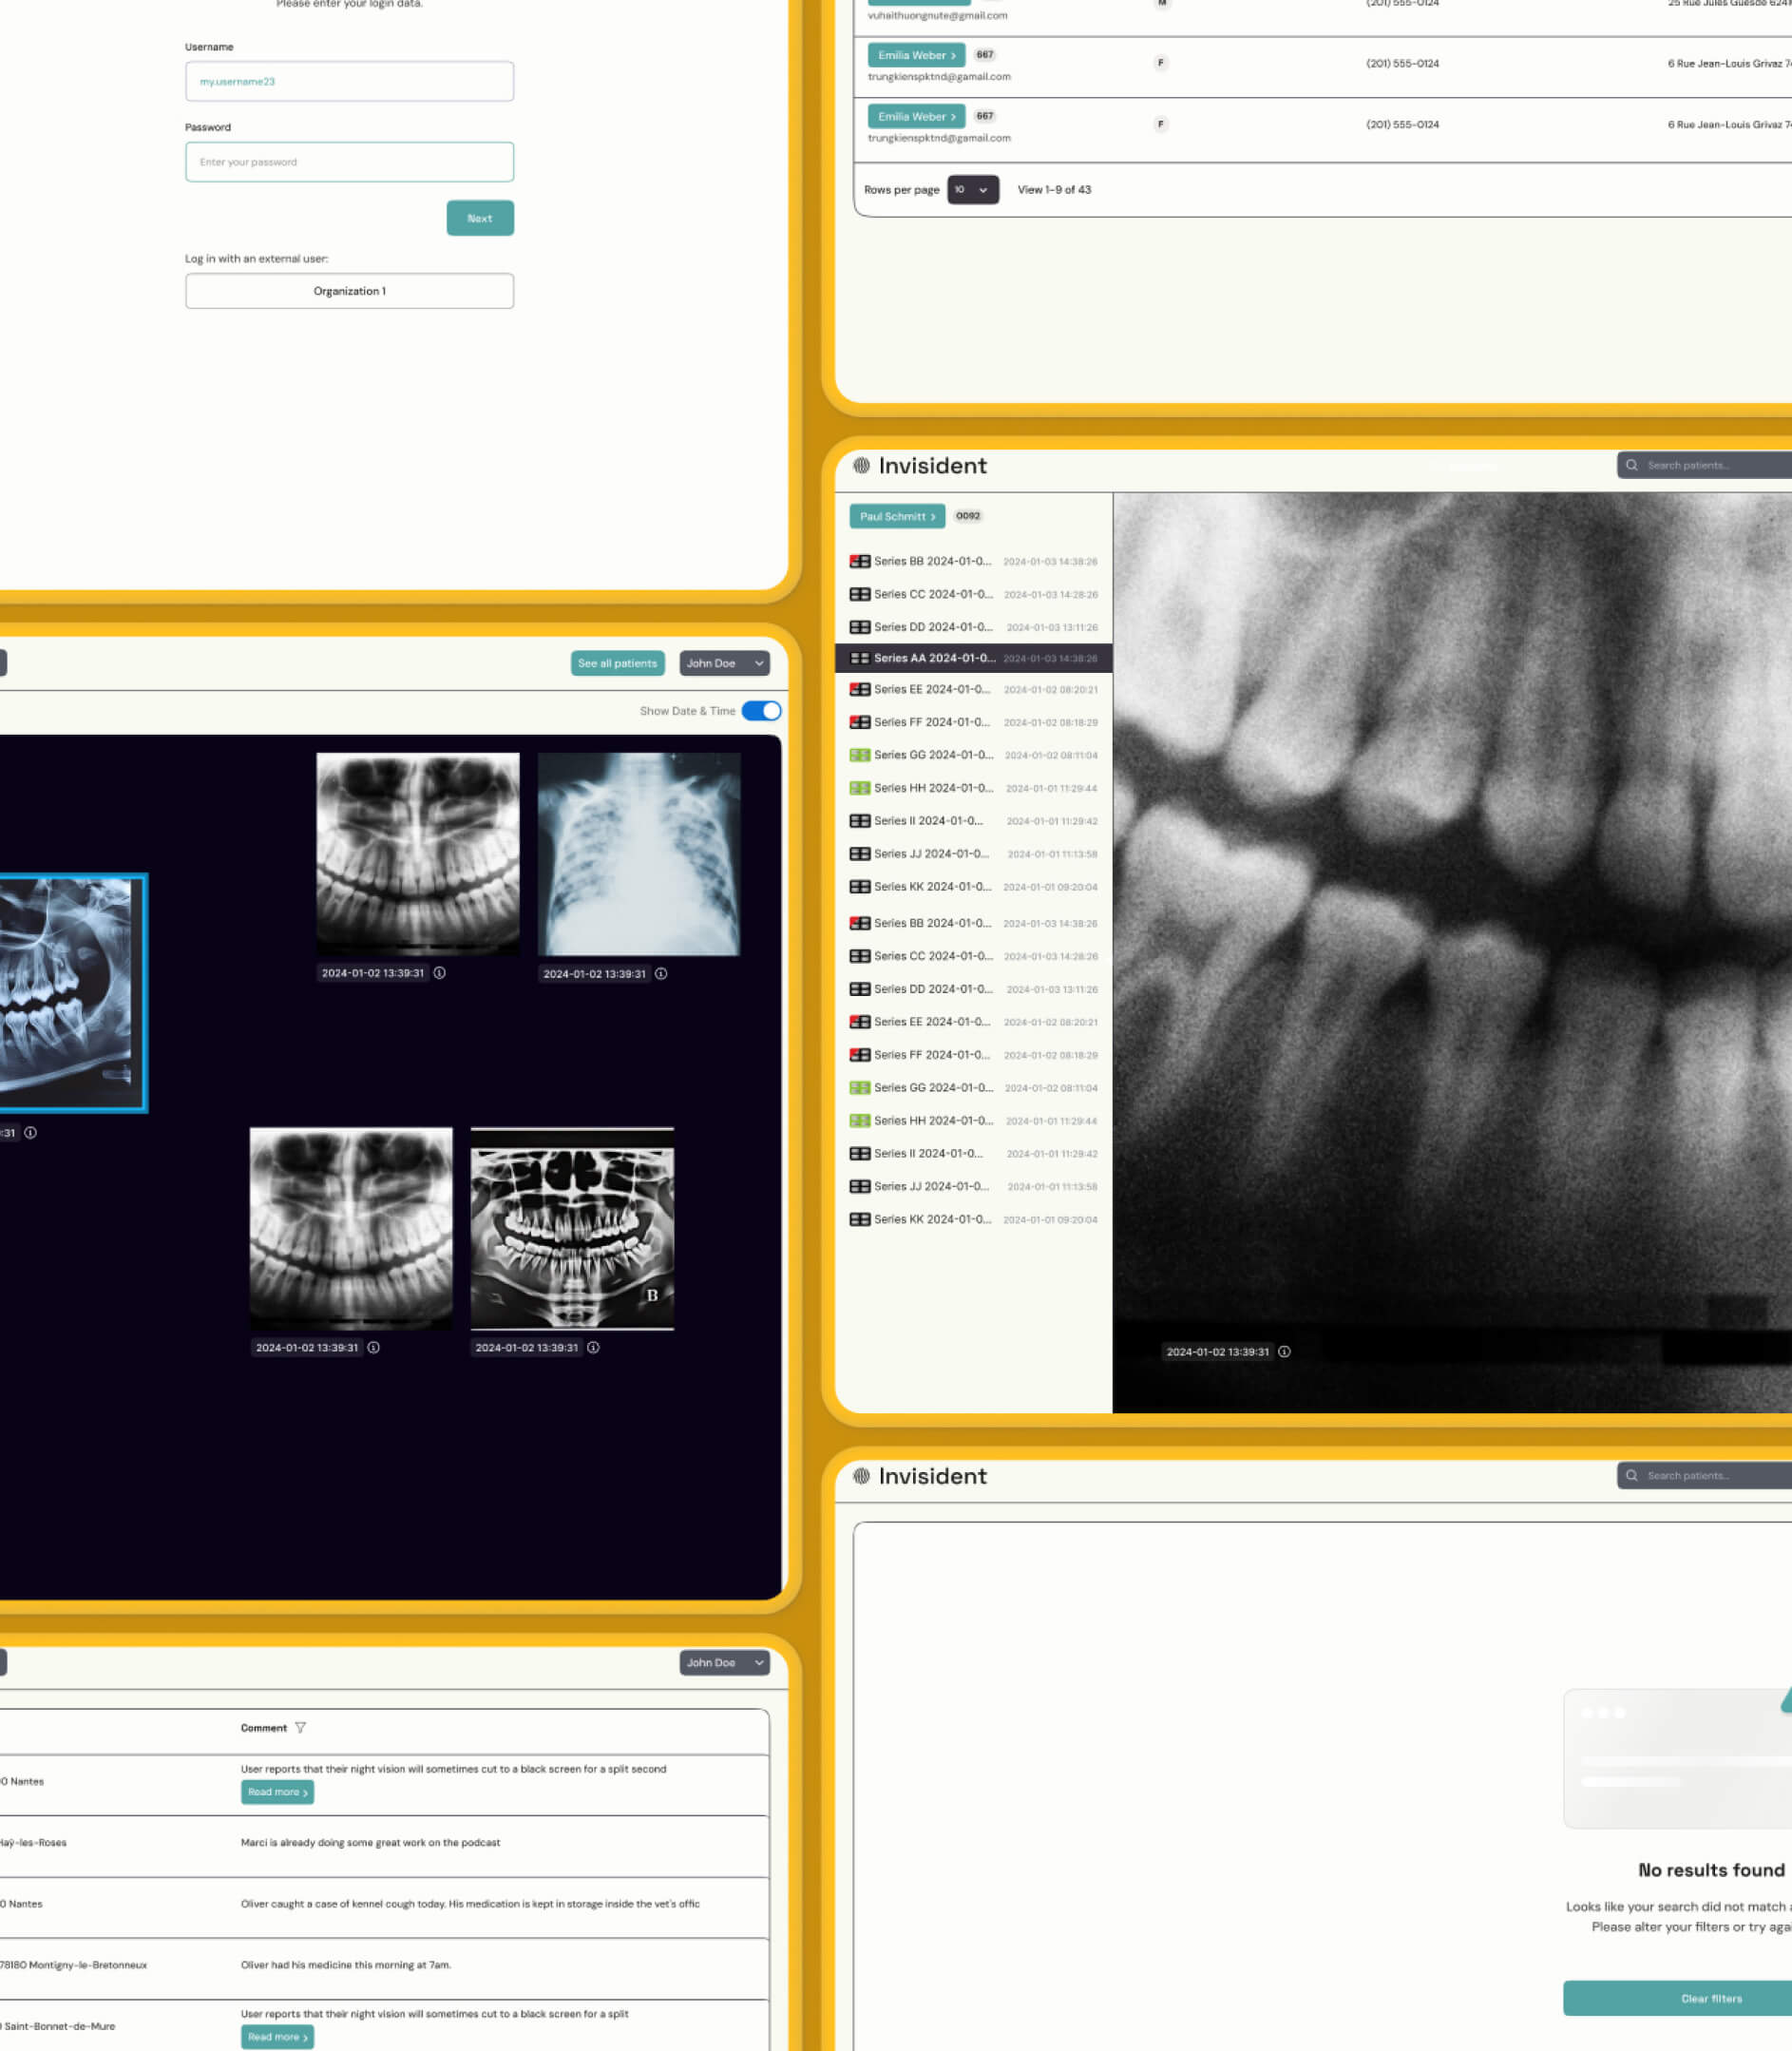Click the 'View 1–9 of 43' text
The image size is (1792, 2051).
[x=1054, y=190]
